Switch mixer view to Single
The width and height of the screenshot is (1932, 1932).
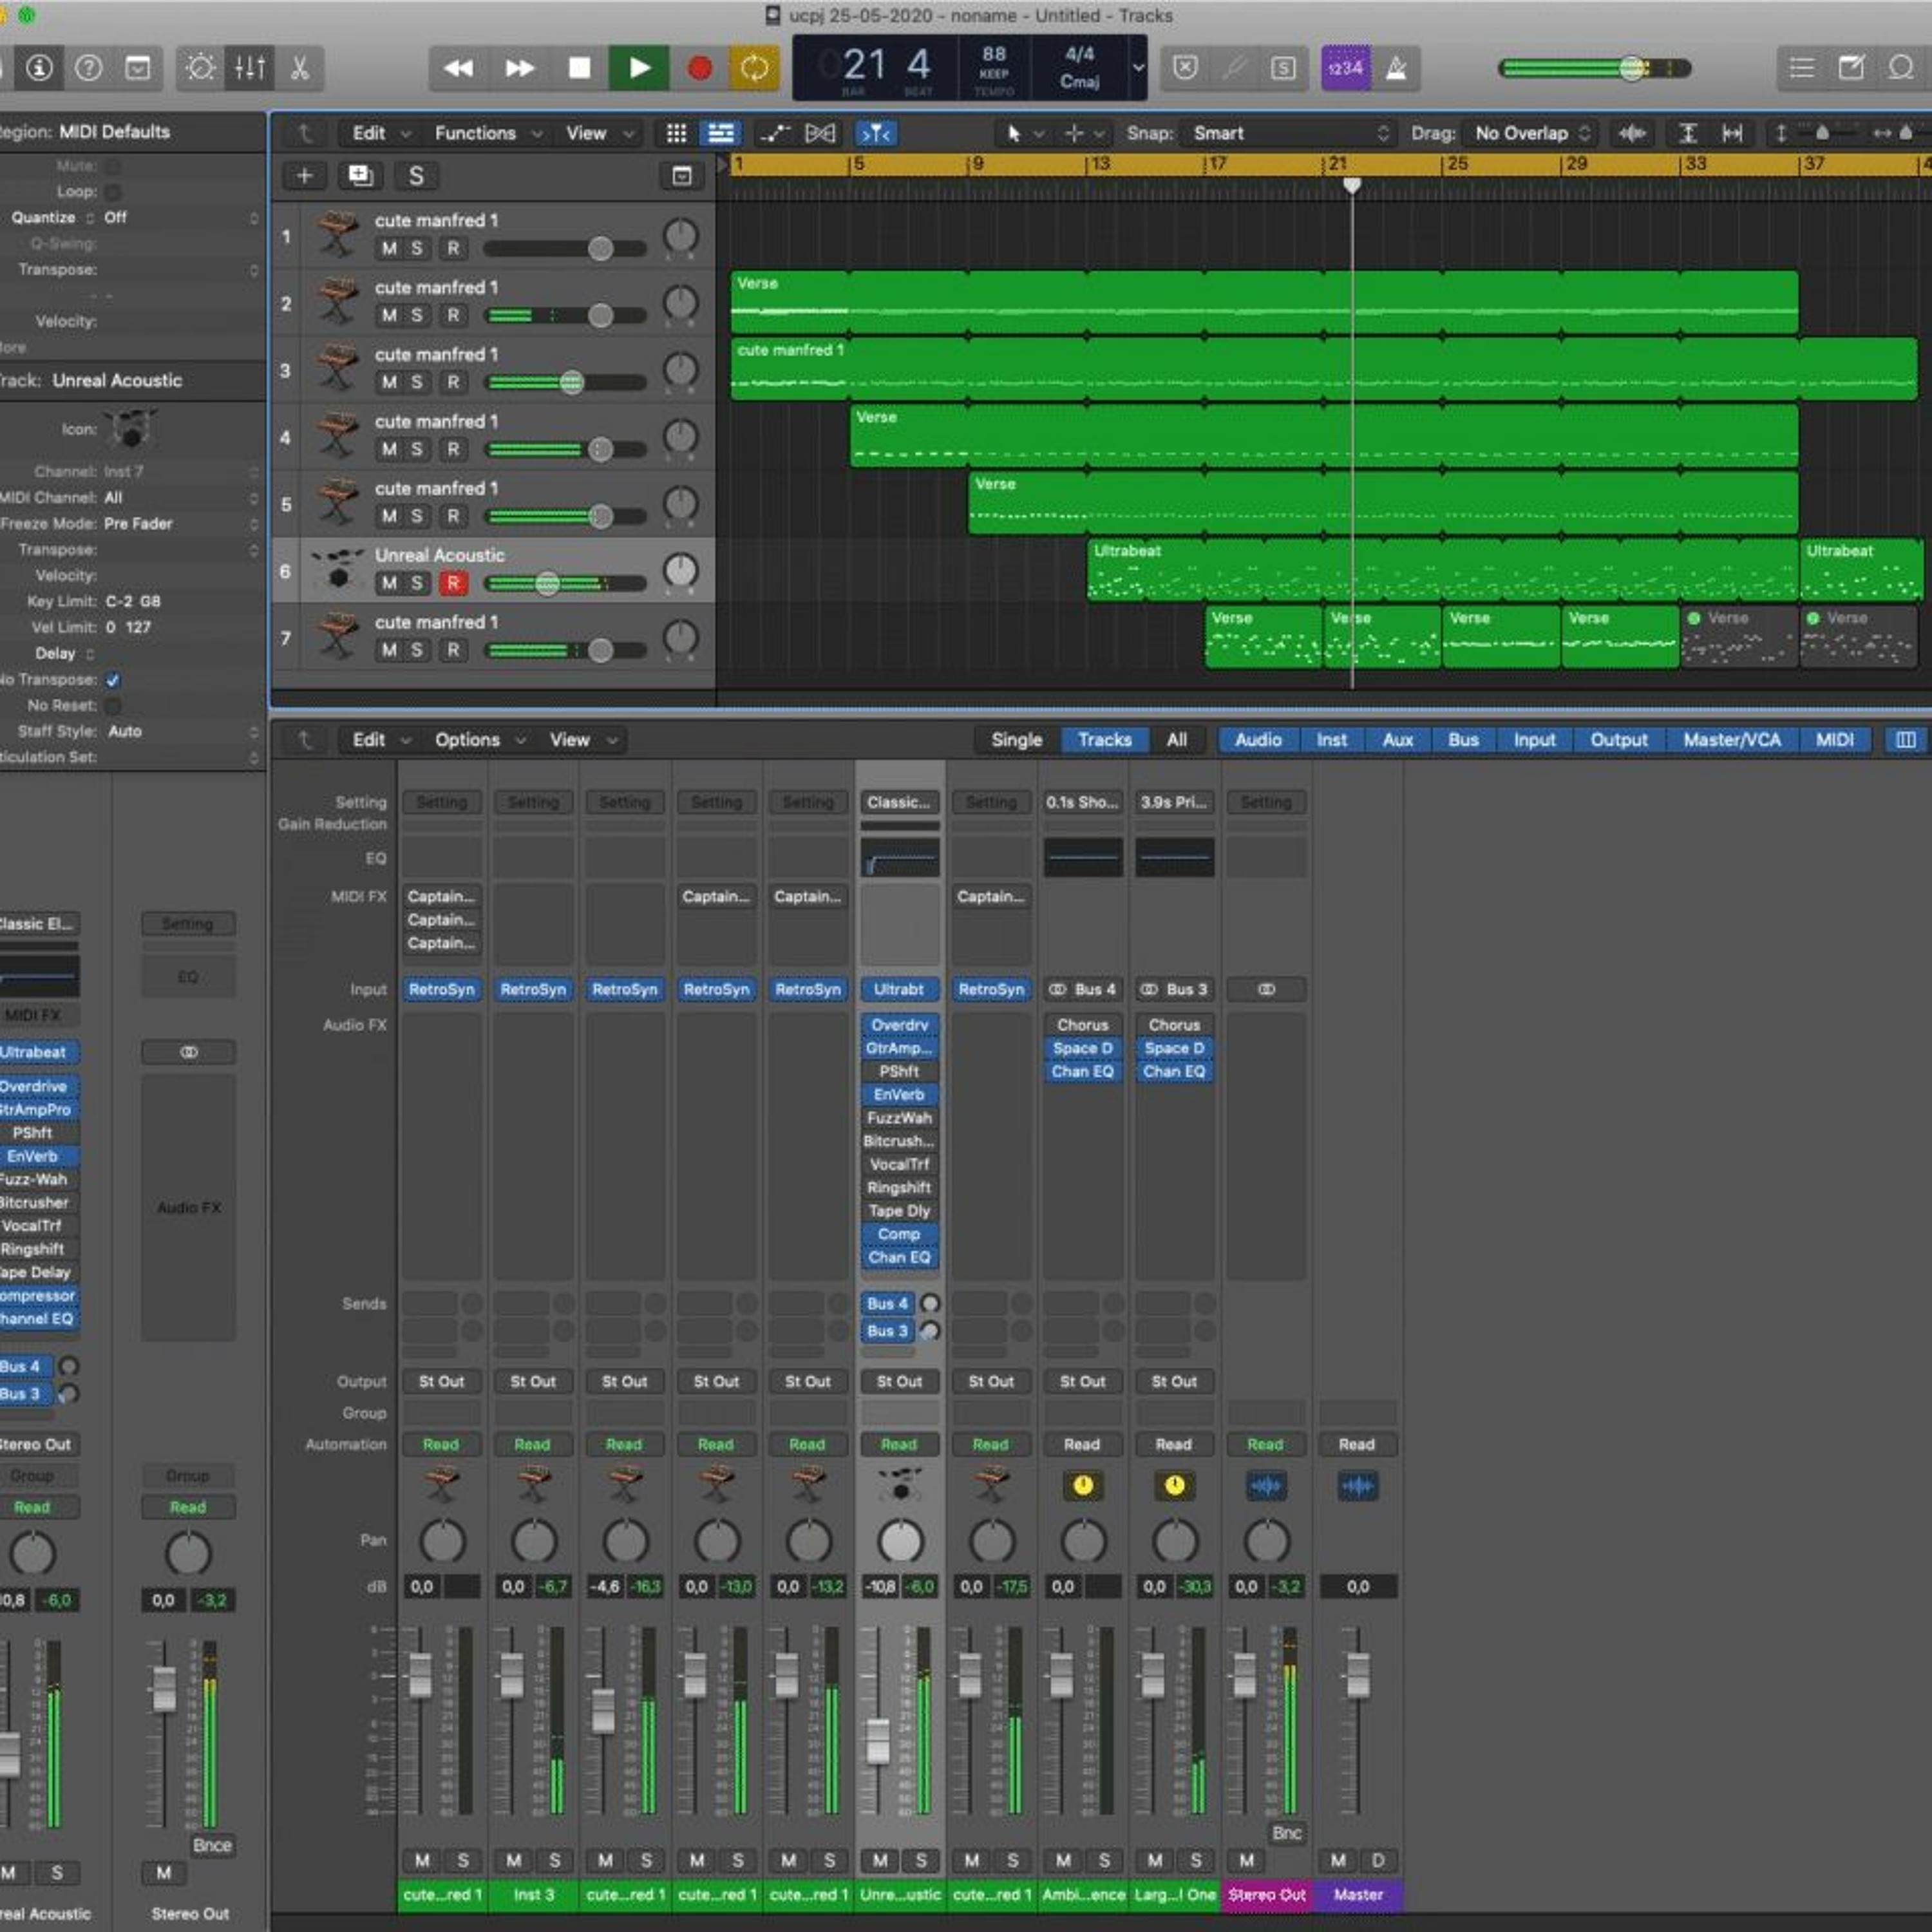[x=1016, y=740]
